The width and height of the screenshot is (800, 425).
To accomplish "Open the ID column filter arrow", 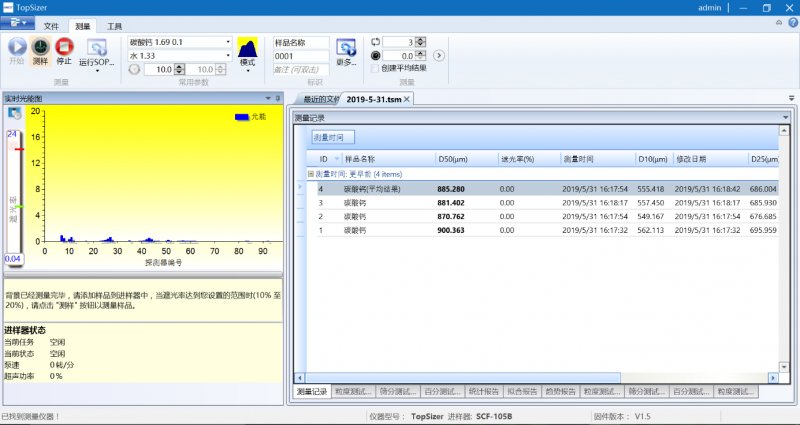I will pyautogui.click(x=335, y=160).
